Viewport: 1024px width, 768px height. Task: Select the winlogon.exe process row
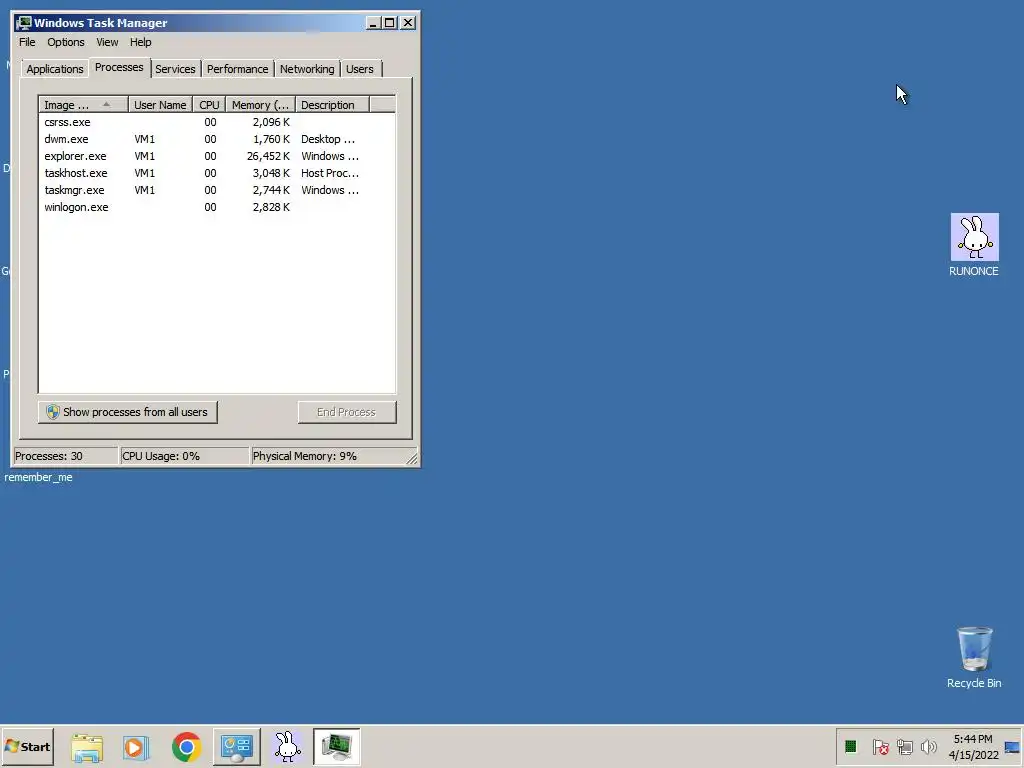[217, 207]
